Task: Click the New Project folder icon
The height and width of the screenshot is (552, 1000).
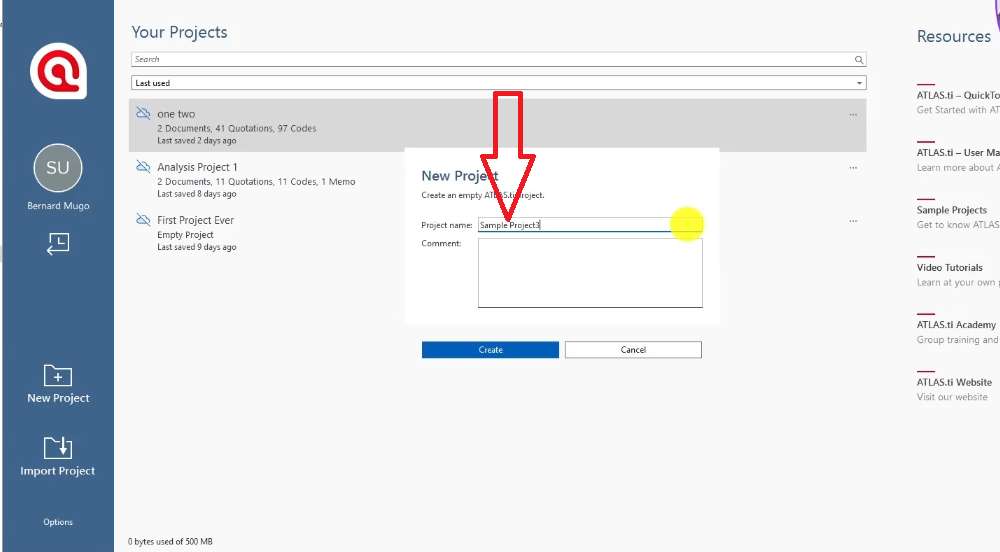Action: pos(58,376)
